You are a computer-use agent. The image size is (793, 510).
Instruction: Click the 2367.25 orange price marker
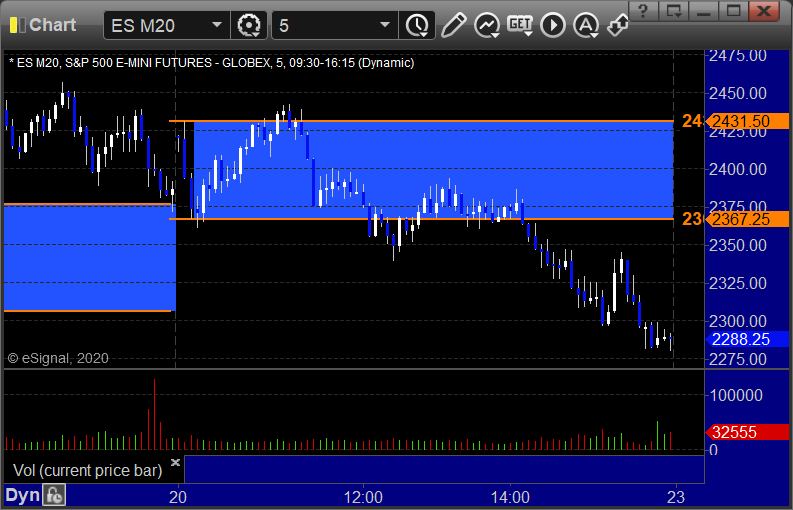(x=747, y=219)
